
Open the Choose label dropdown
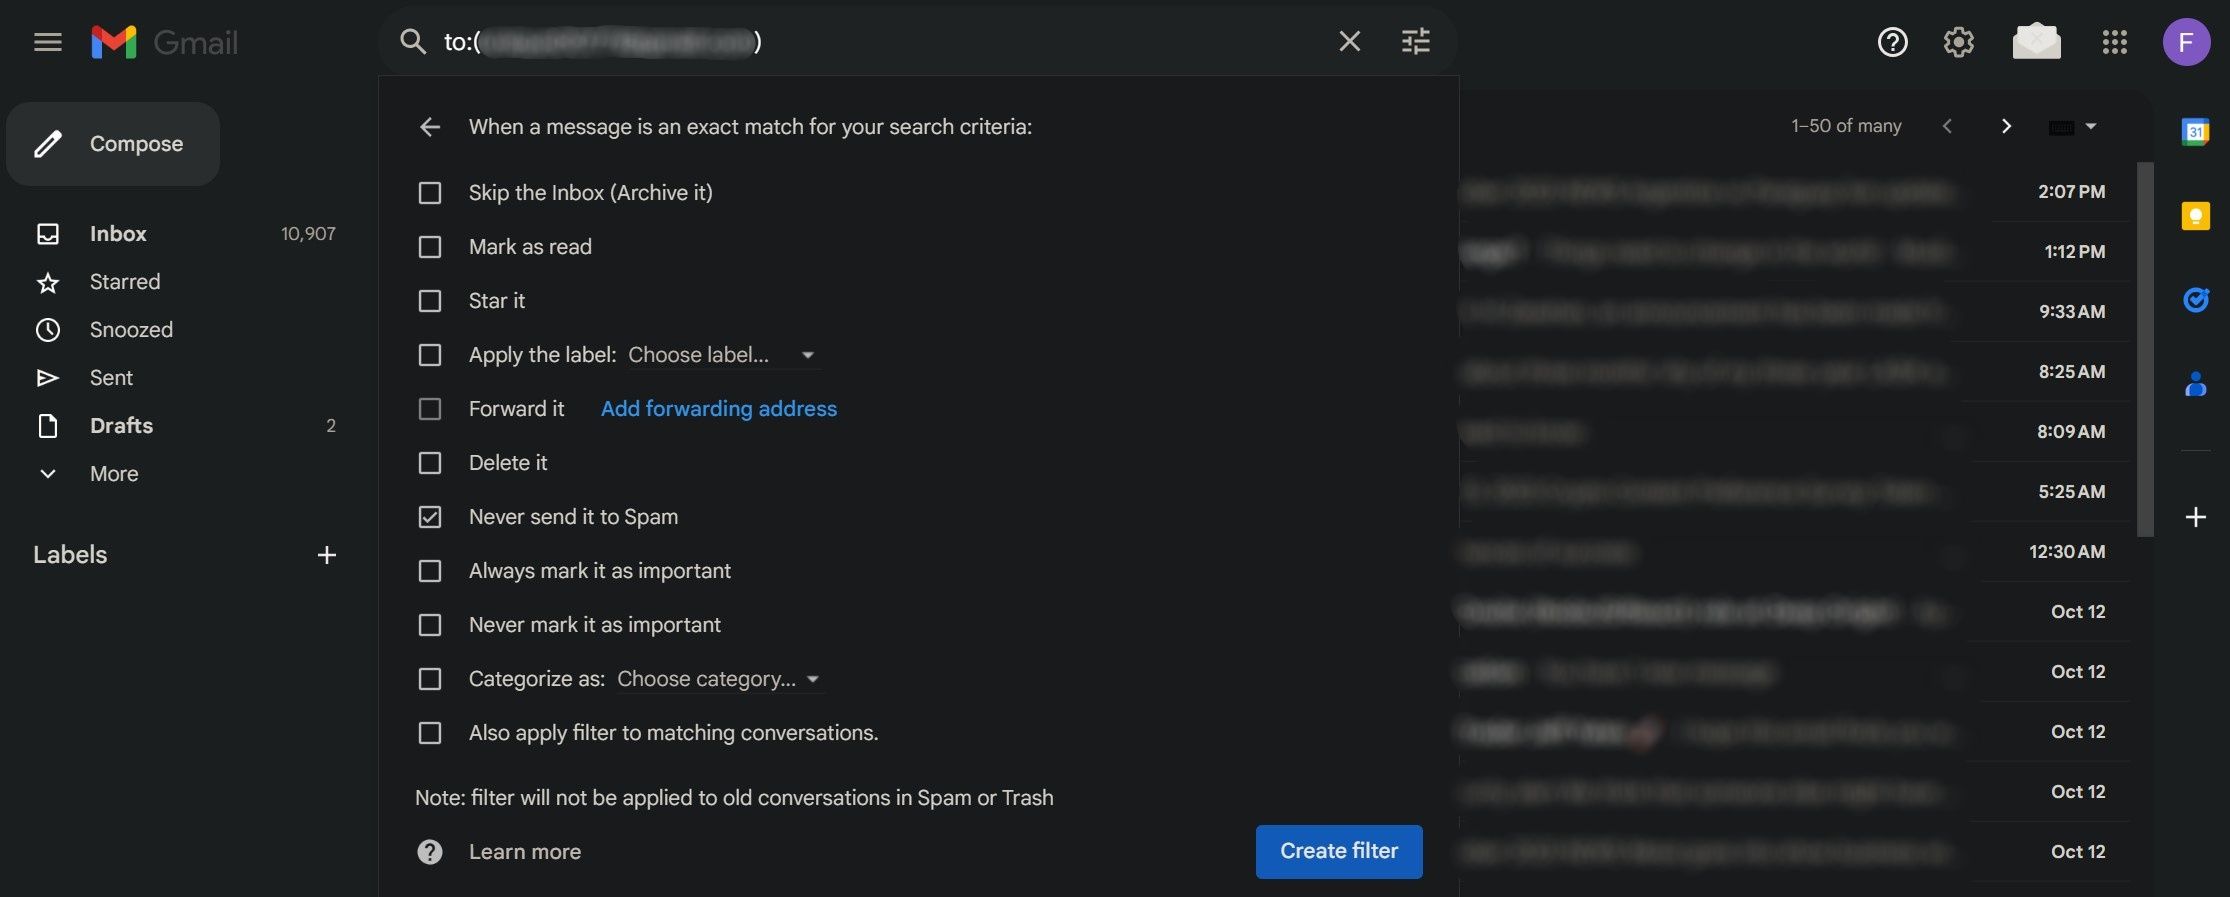(722, 354)
